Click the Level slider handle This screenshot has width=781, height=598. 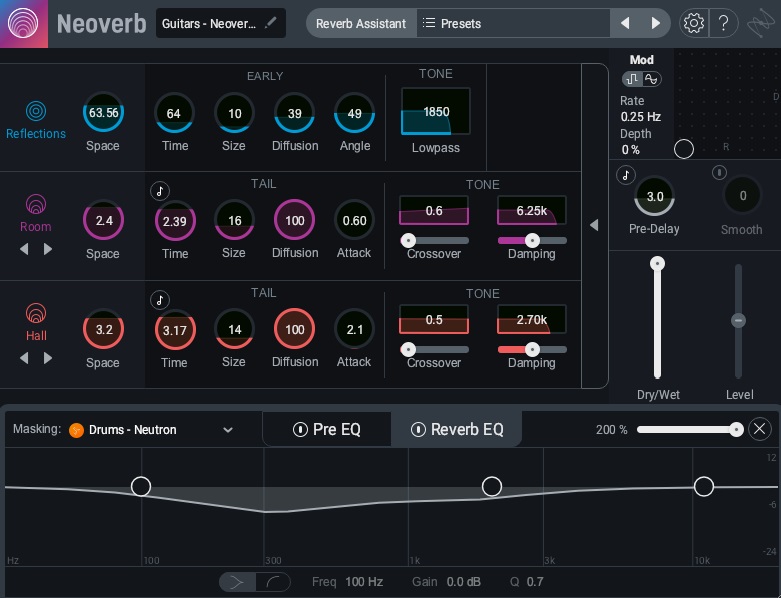(x=738, y=320)
